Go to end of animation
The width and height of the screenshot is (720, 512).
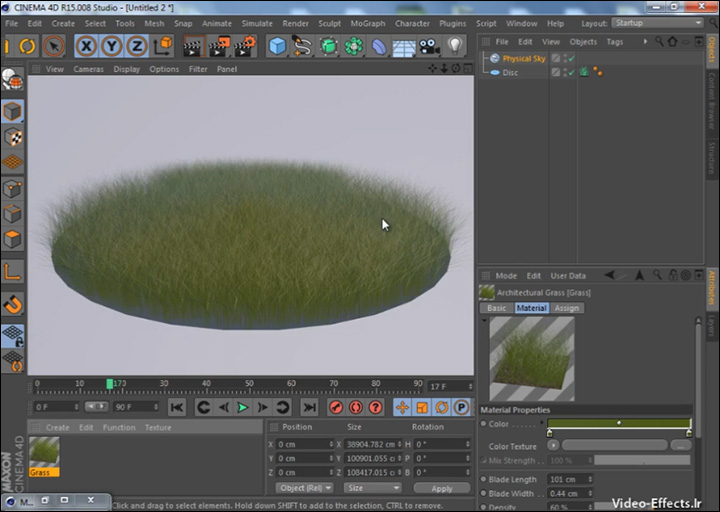(309, 407)
